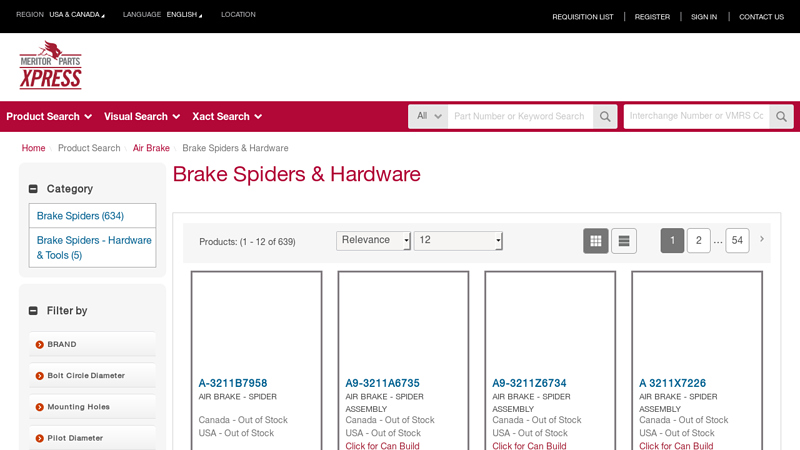Click the A9-3211Z6734 product image area
This screenshot has height=450, width=800.
(550, 322)
